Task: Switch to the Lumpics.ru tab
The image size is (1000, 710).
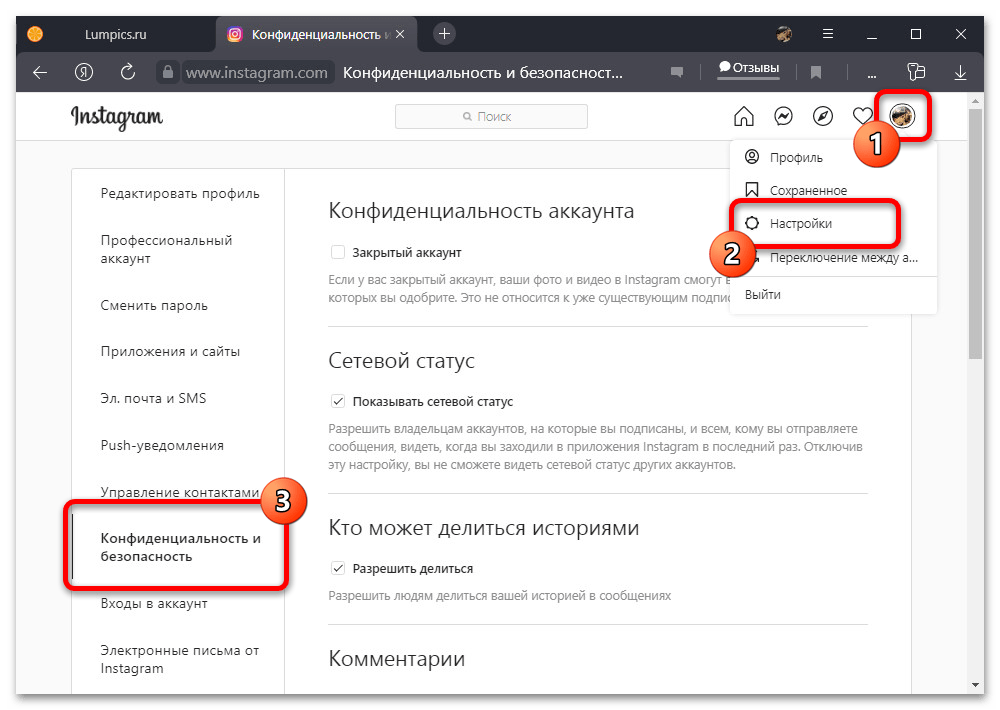Action: (115, 34)
